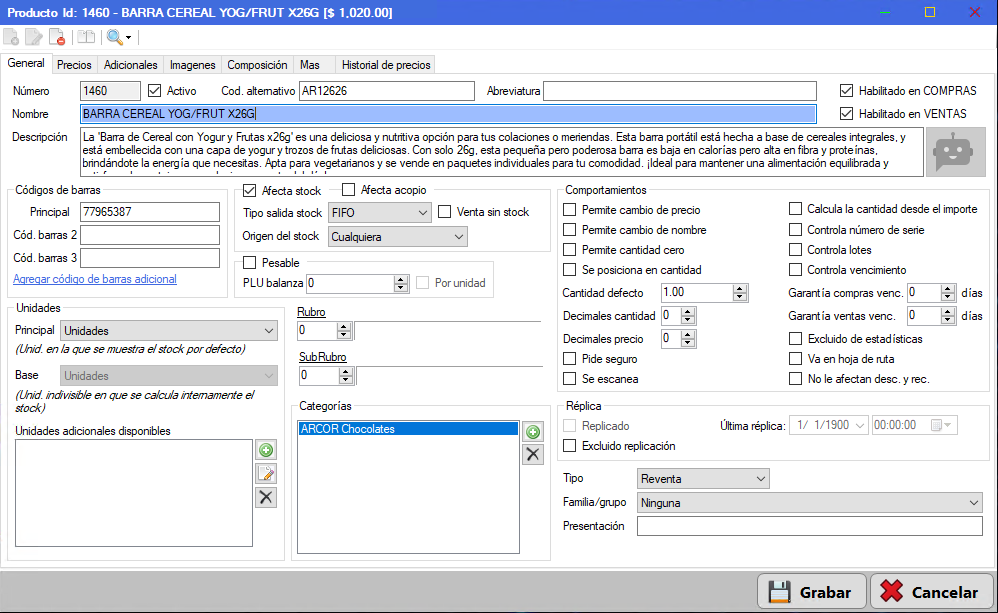Click the edit product toolbar icon
This screenshot has height=613, width=998.
point(34,38)
